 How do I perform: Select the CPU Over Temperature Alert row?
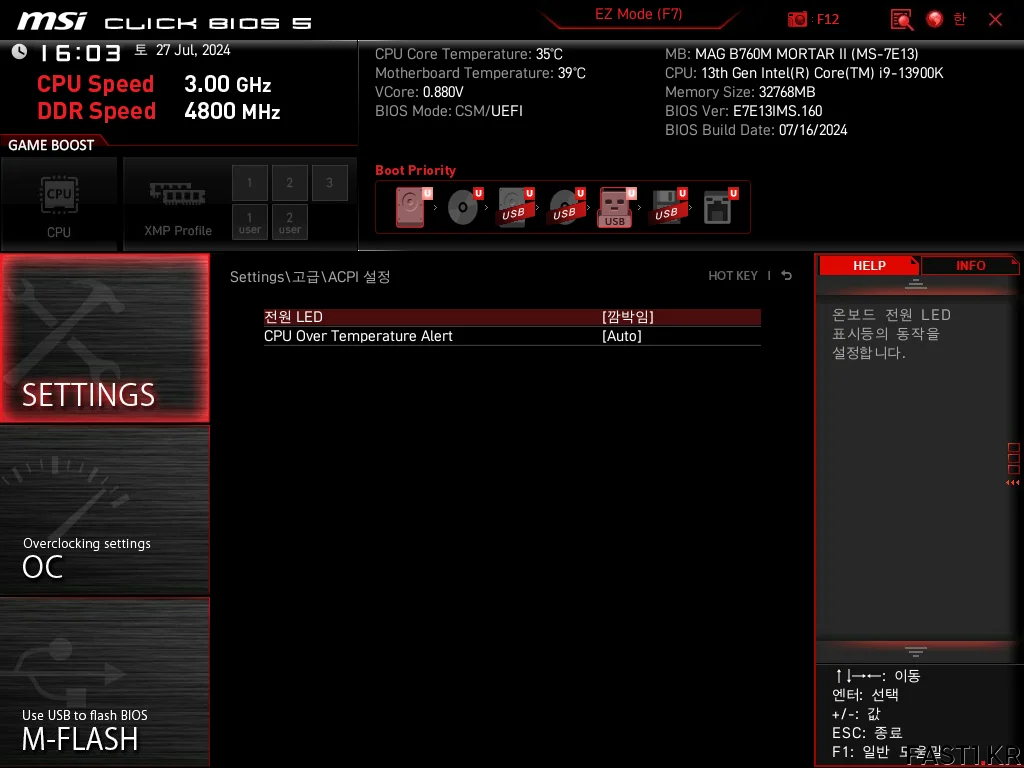point(512,336)
